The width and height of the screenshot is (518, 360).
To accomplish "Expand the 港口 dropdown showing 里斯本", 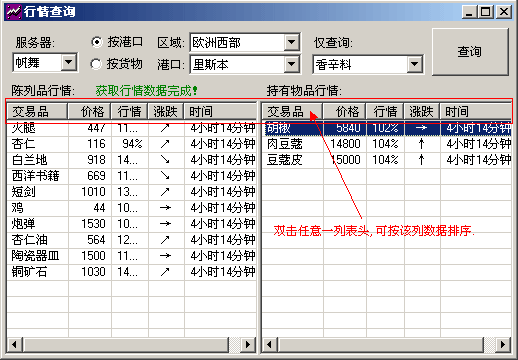I will 245,64.
